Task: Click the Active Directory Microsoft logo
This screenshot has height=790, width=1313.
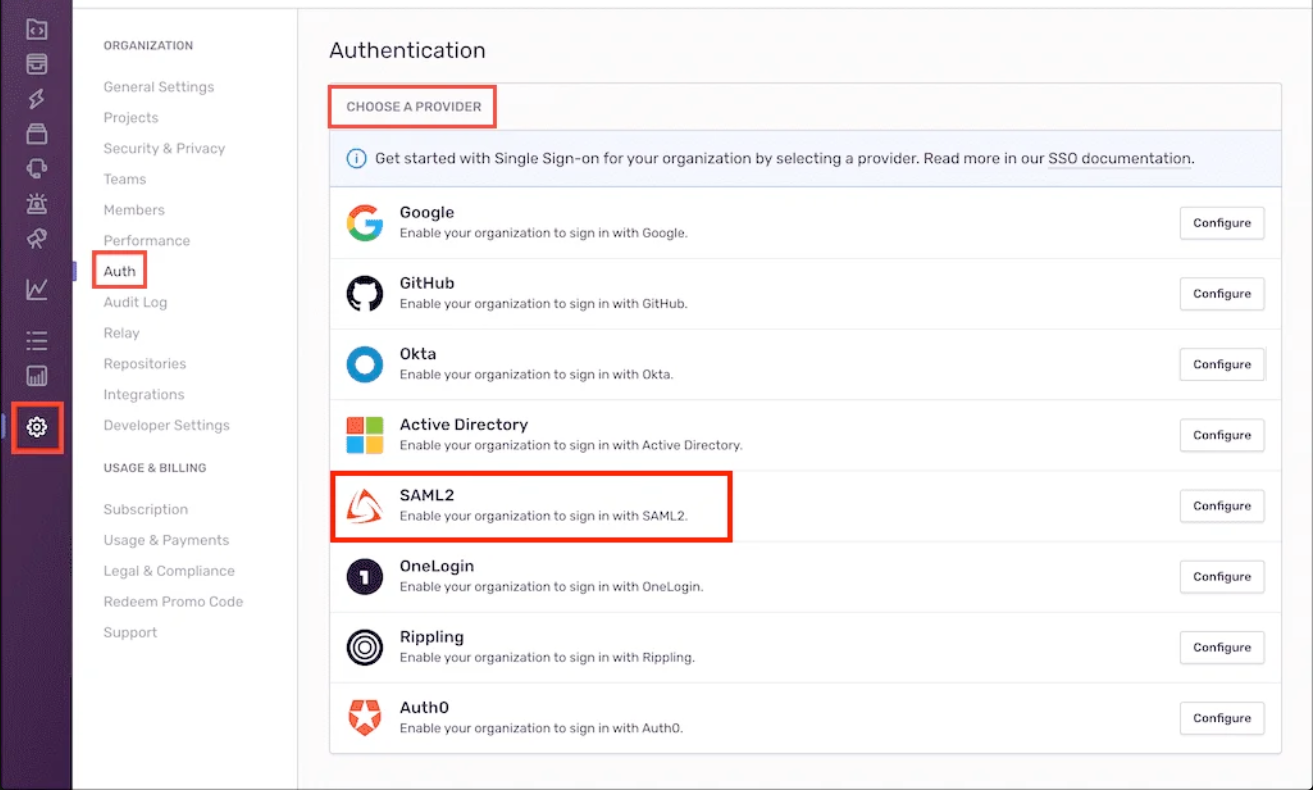Action: pos(365,435)
